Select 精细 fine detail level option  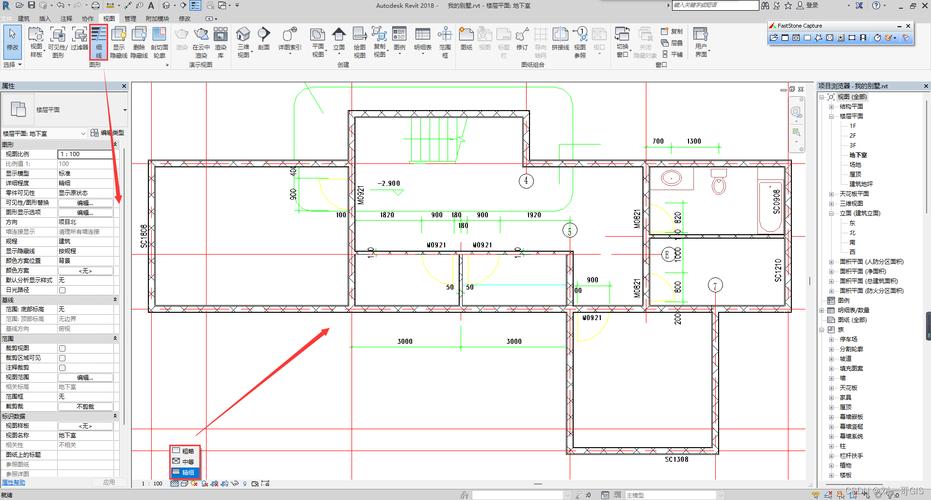tap(185, 472)
